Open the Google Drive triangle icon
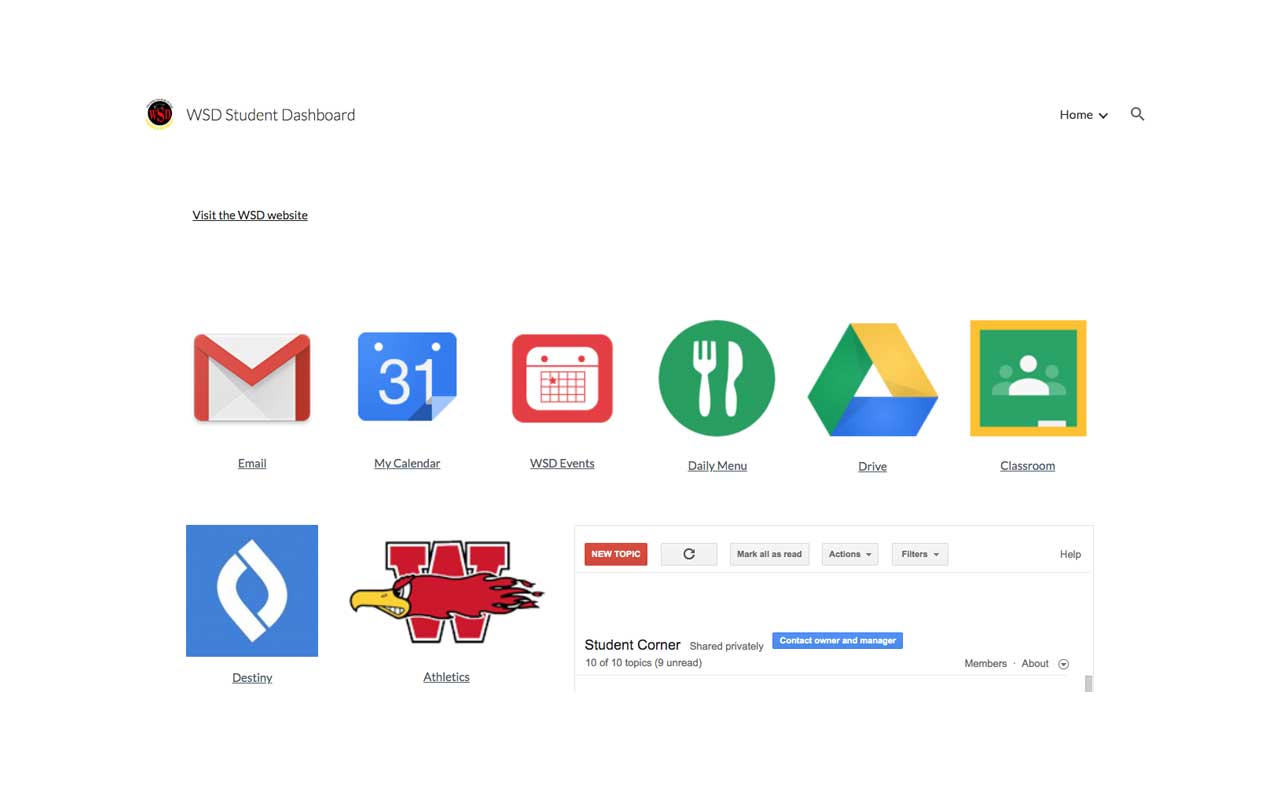The image size is (1280, 803). point(872,379)
